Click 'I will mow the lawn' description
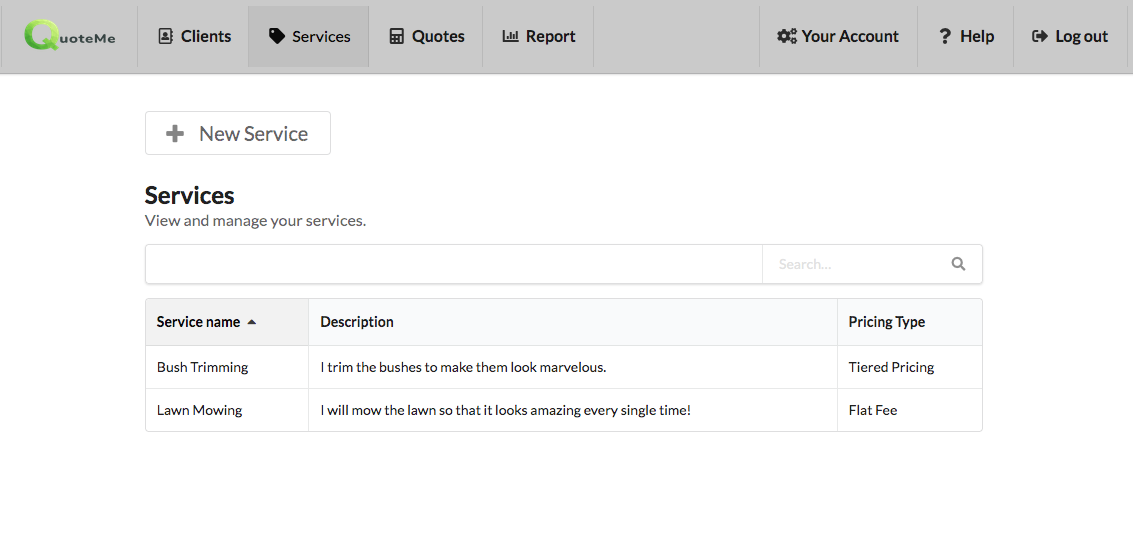 (x=505, y=410)
